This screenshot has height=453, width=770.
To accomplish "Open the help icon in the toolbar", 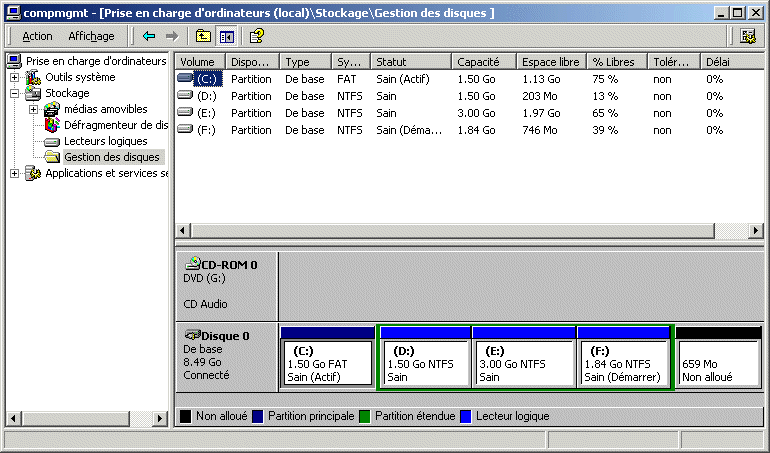I will [x=256, y=36].
